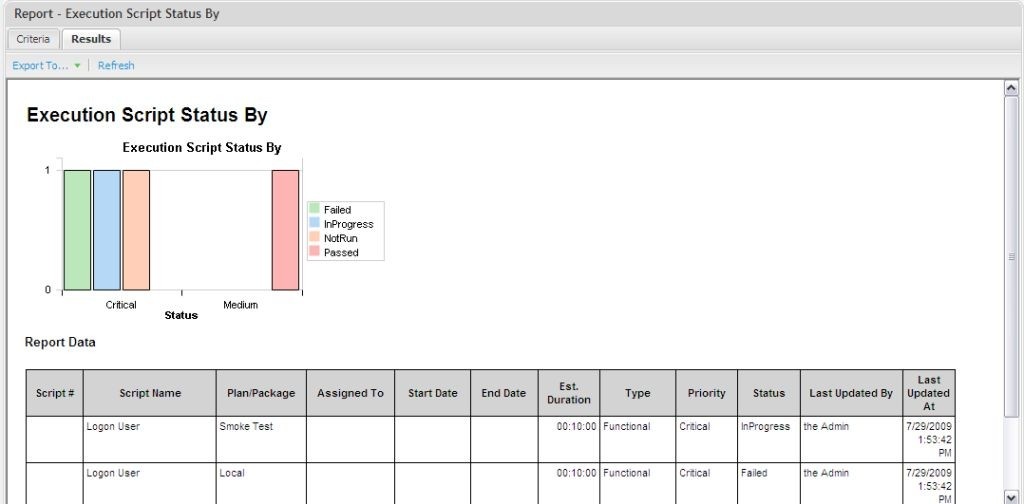Click the orange NotRun legend swatch
The image size is (1024, 504).
tap(314, 238)
